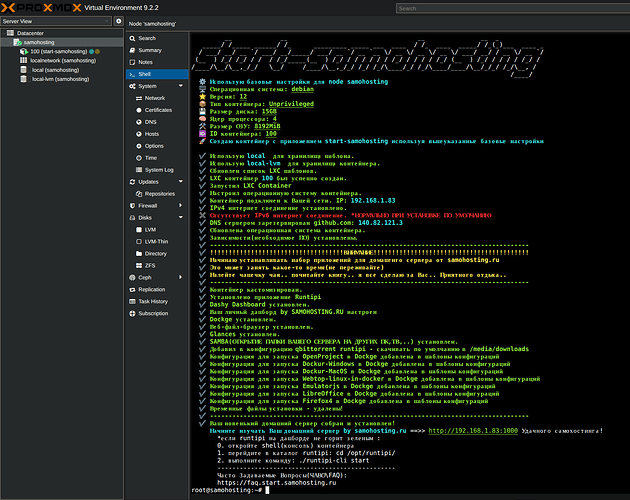
Task: Open Directory disk settings
Action: (157, 254)
